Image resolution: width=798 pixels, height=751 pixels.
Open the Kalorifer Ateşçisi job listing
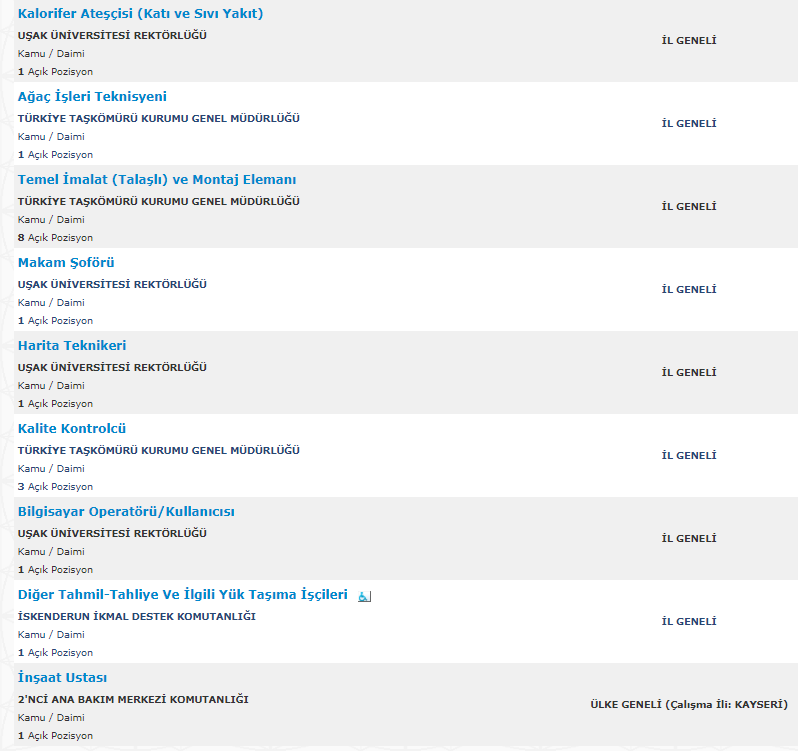coord(141,14)
